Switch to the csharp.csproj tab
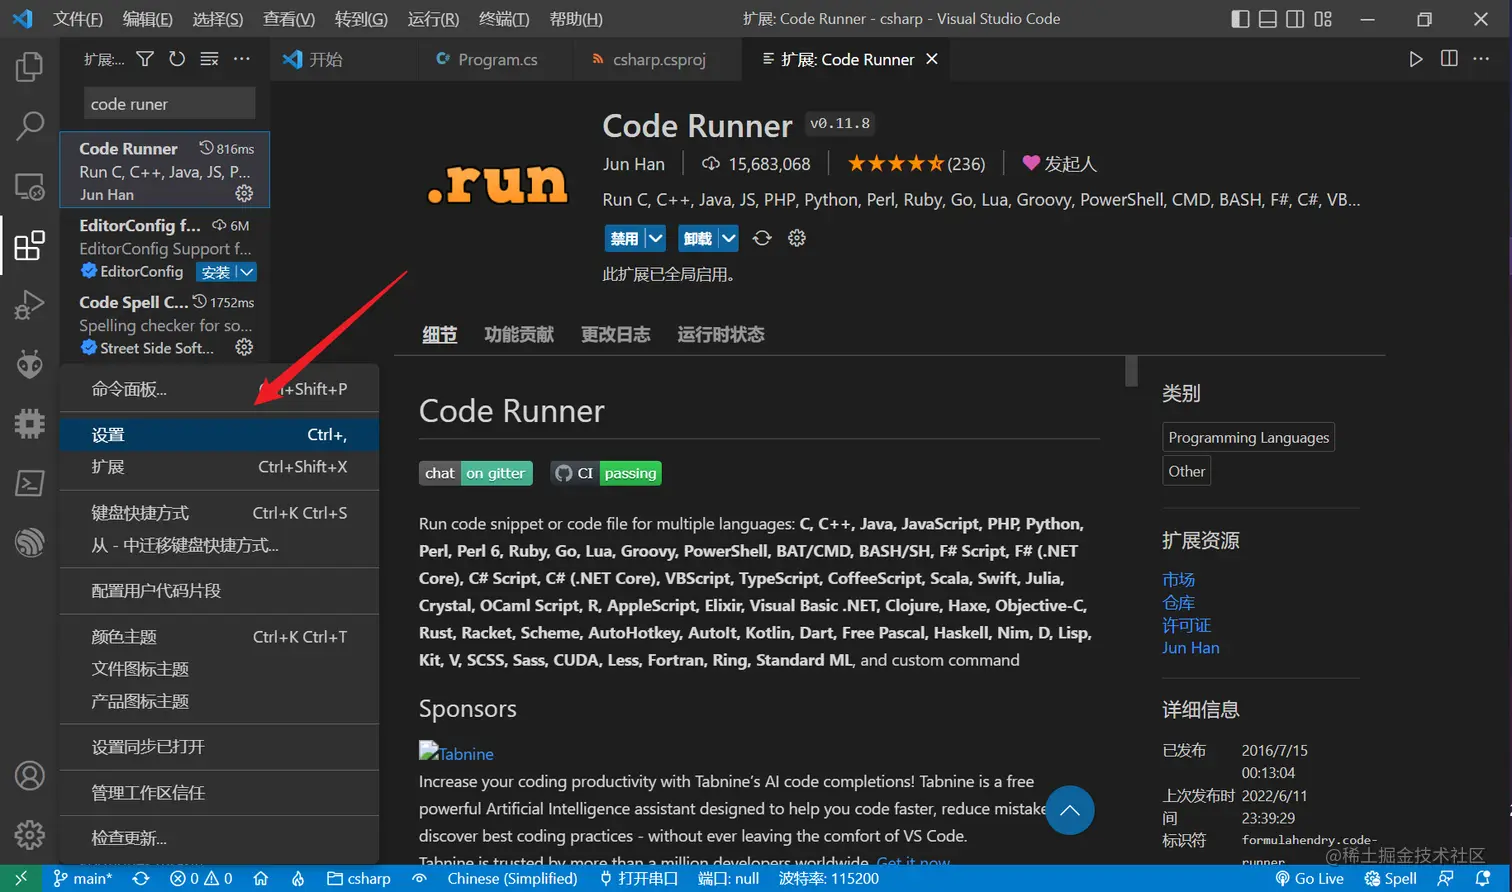The width and height of the screenshot is (1512, 892). click(658, 59)
